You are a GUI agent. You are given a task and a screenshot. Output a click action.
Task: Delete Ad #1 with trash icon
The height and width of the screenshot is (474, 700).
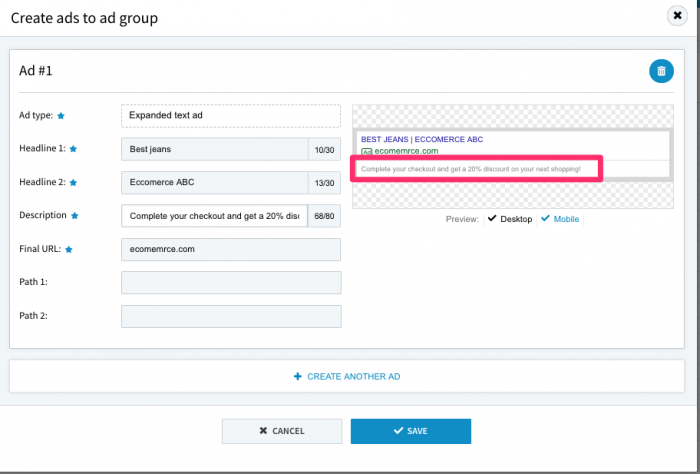click(660, 71)
